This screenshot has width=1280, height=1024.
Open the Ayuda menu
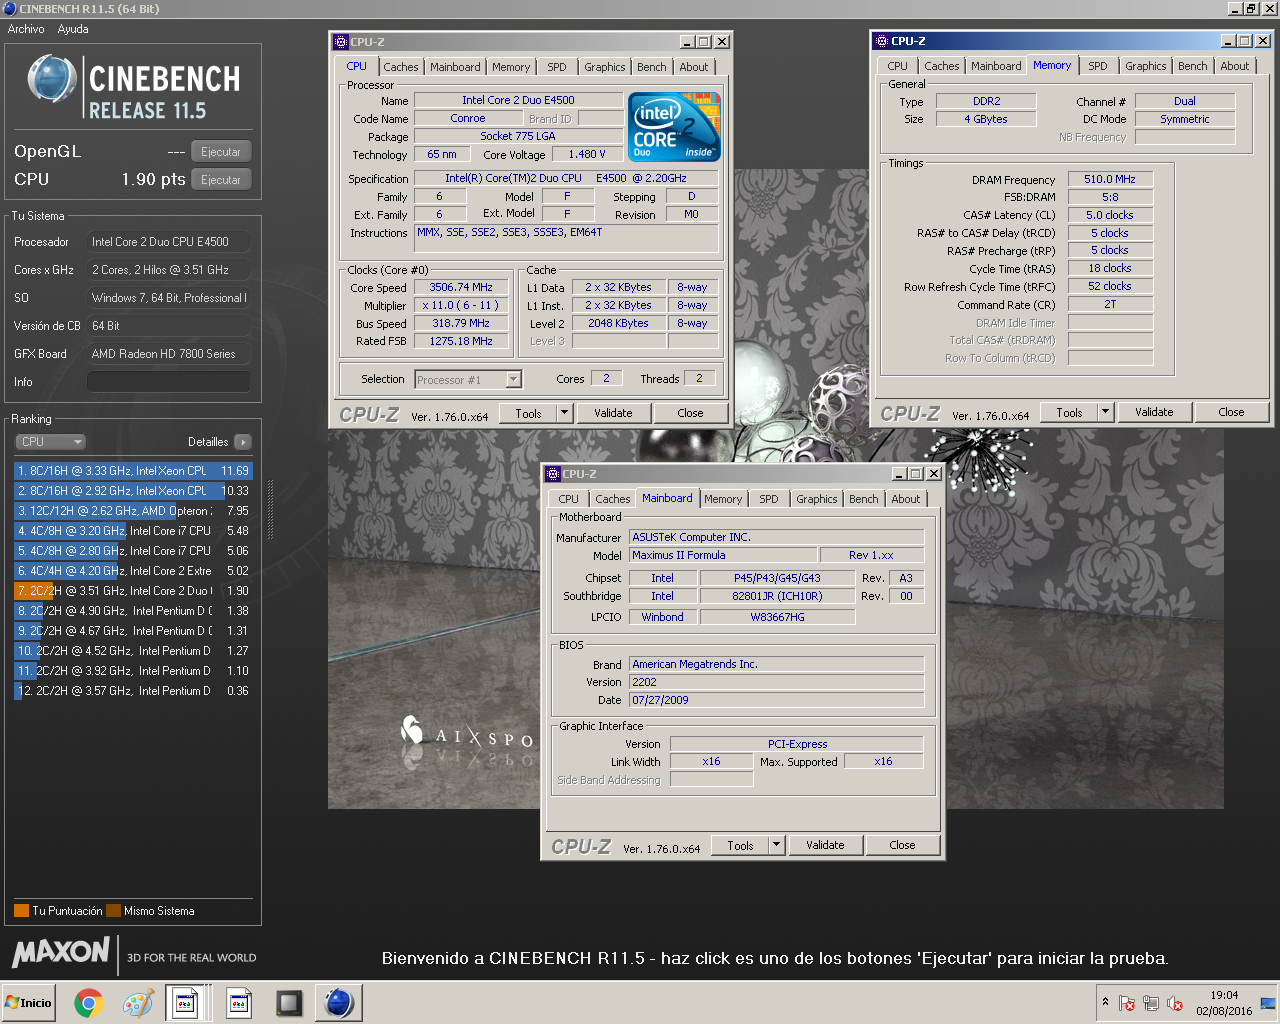click(73, 29)
